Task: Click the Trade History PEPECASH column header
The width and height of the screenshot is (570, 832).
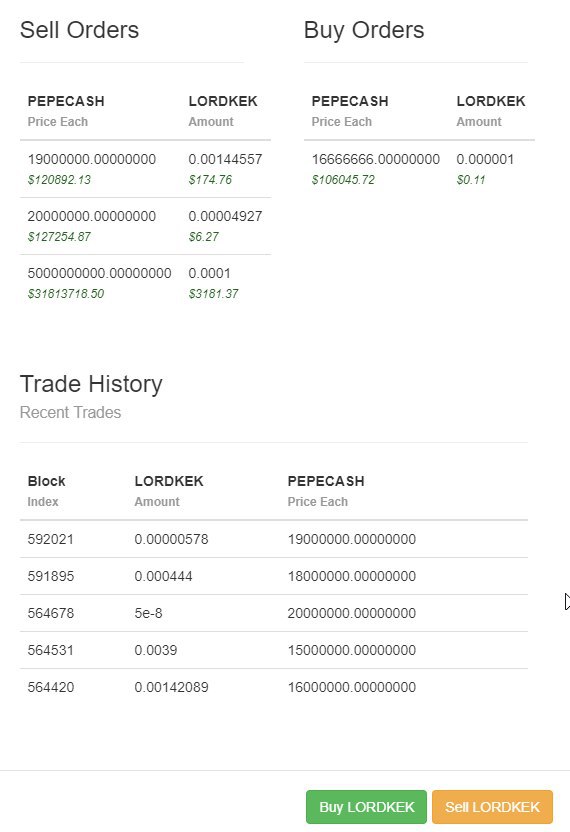Action: [x=326, y=481]
